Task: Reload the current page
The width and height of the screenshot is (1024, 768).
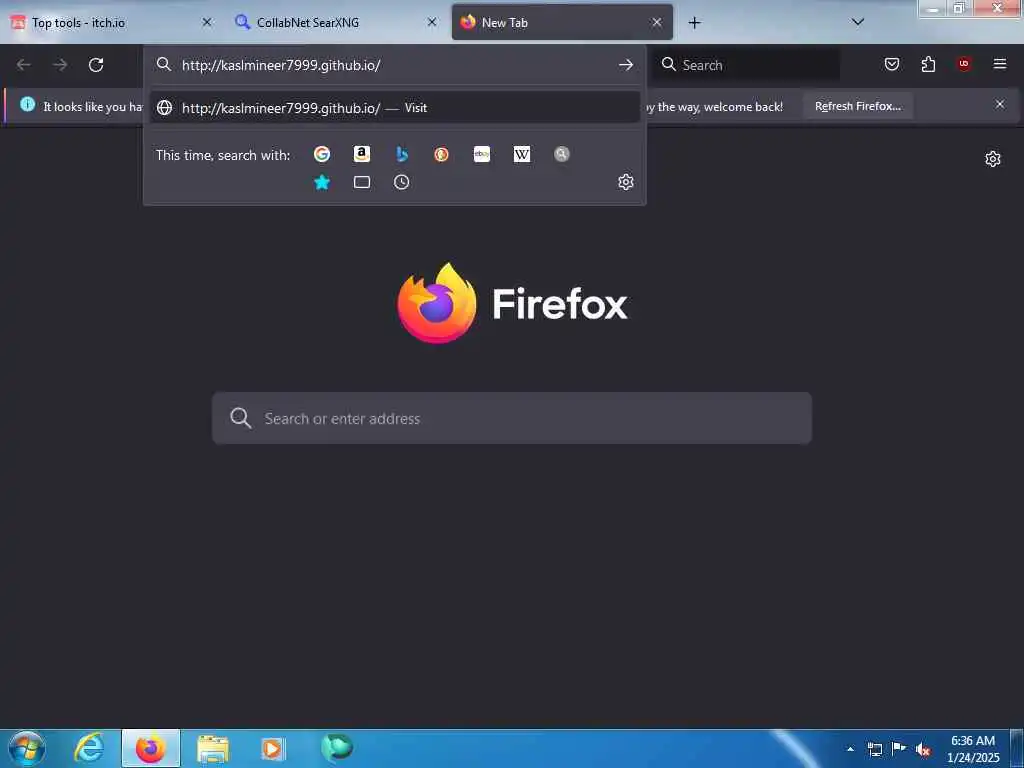Action: (96, 65)
